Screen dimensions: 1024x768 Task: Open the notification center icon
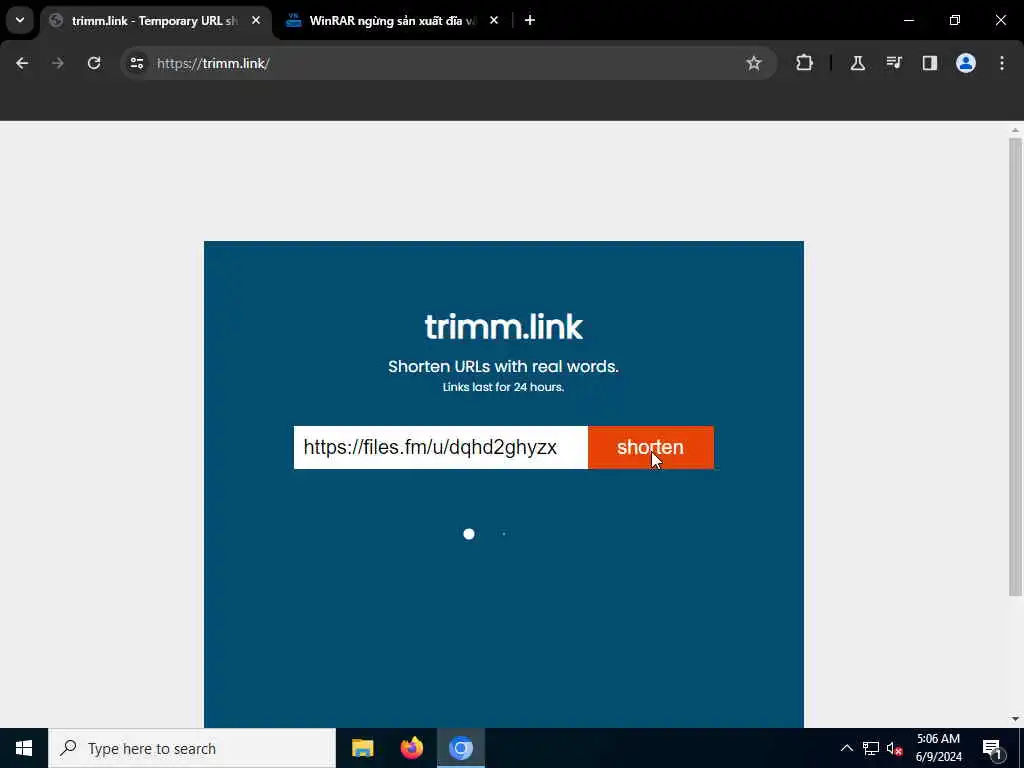(x=992, y=748)
